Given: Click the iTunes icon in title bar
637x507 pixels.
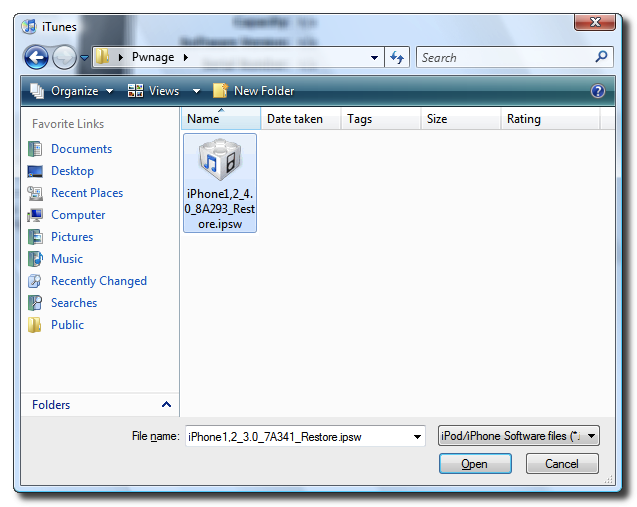Looking at the screenshot, I should 29,26.
